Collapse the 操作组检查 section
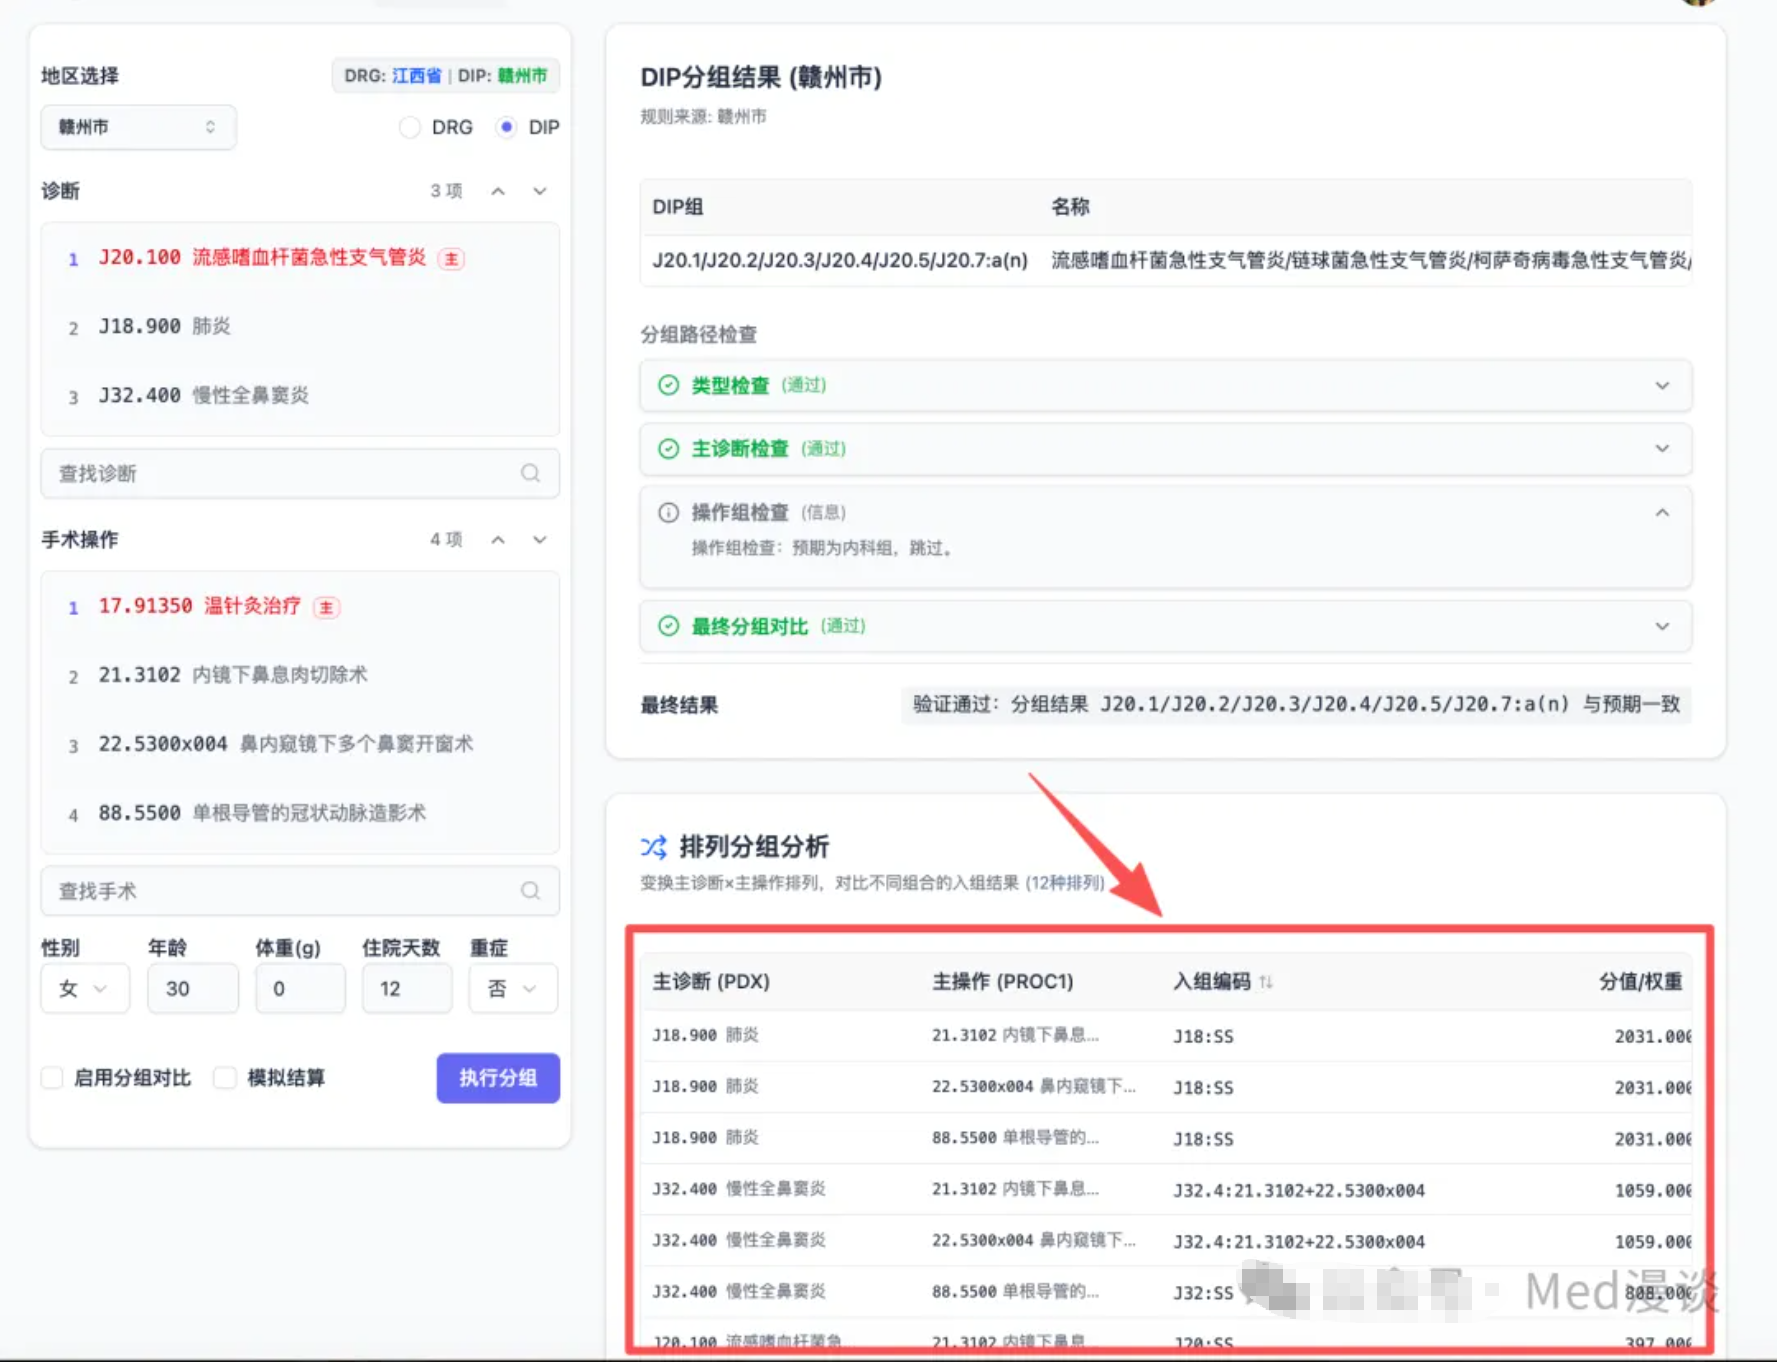 [1661, 513]
